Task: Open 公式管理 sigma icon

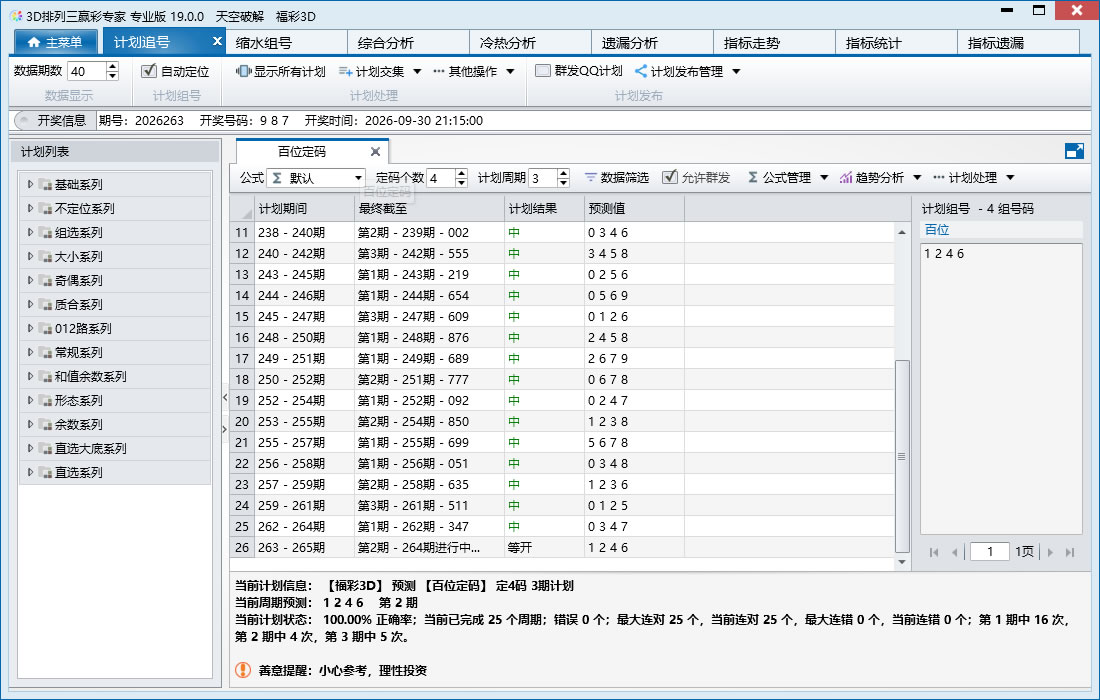Action: tap(753, 177)
